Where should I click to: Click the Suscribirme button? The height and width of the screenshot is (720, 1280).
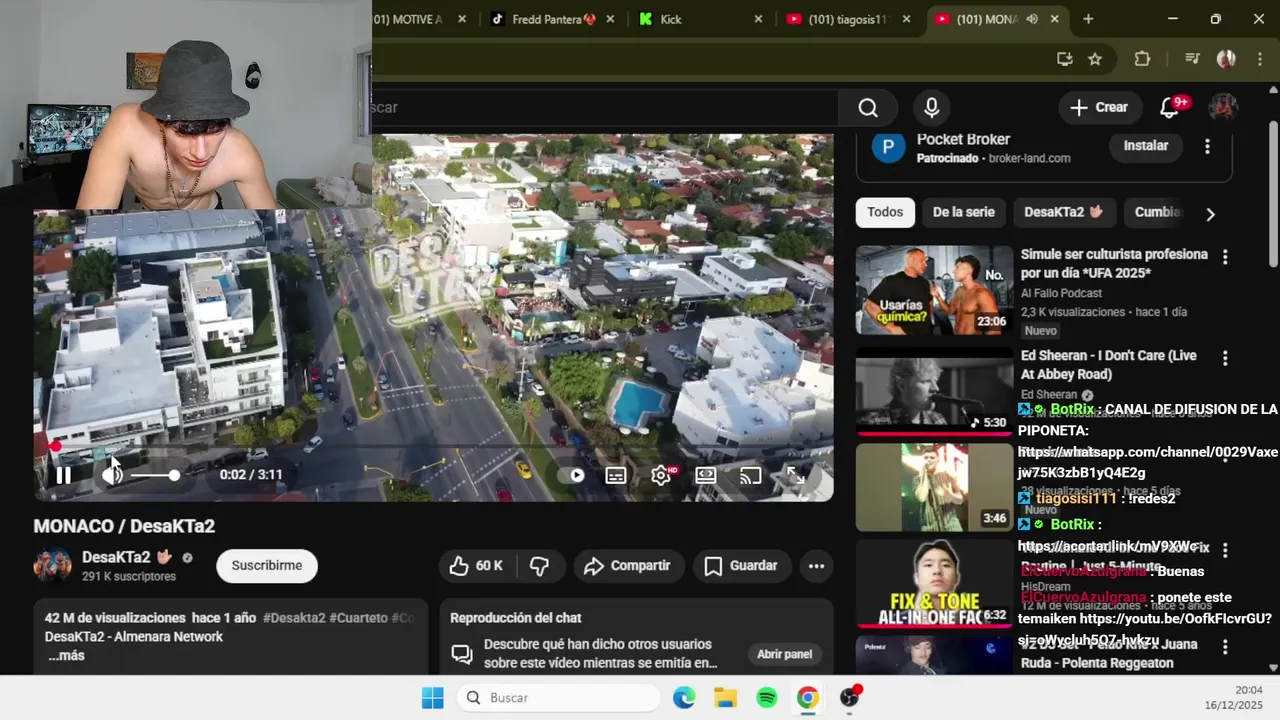tap(267, 566)
